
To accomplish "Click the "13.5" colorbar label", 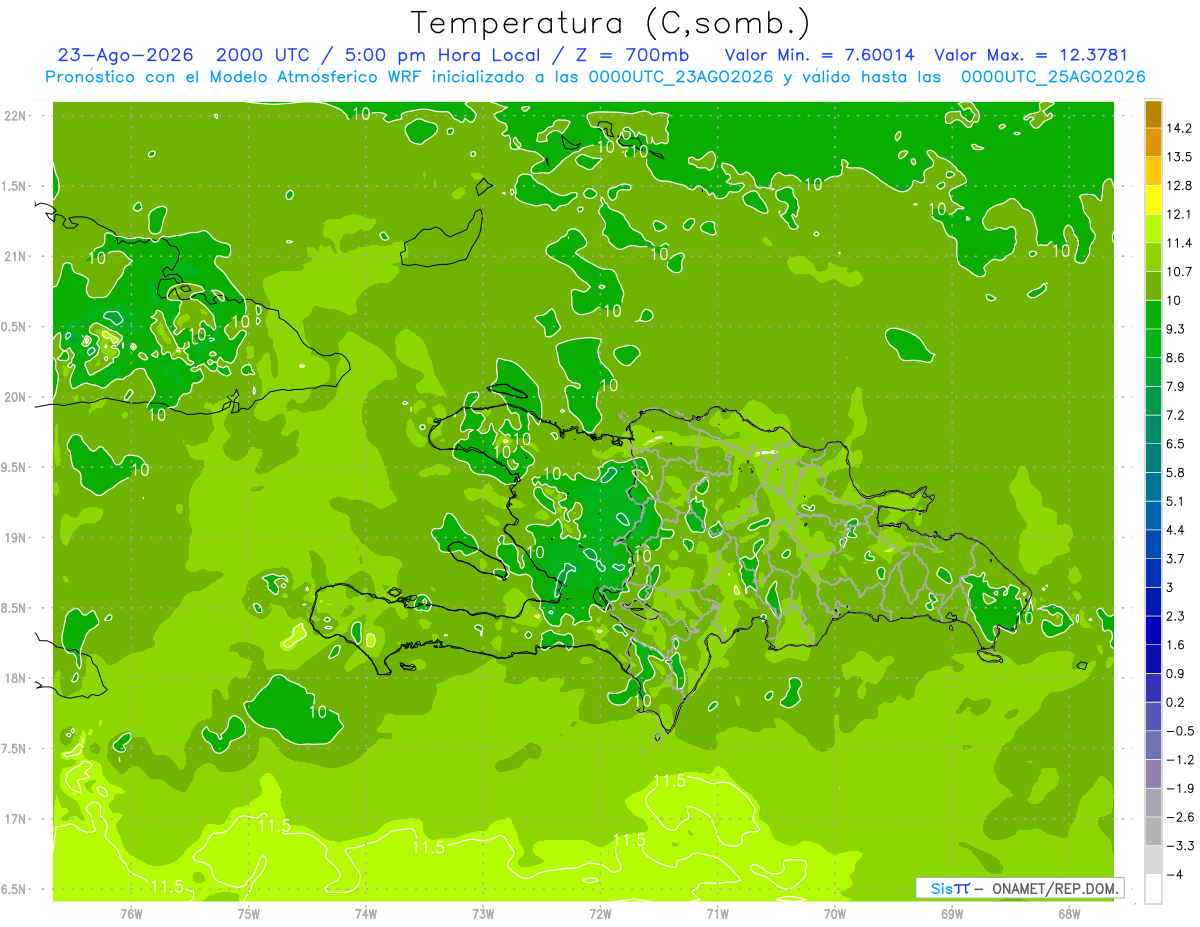I will [x=1179, y=157].
